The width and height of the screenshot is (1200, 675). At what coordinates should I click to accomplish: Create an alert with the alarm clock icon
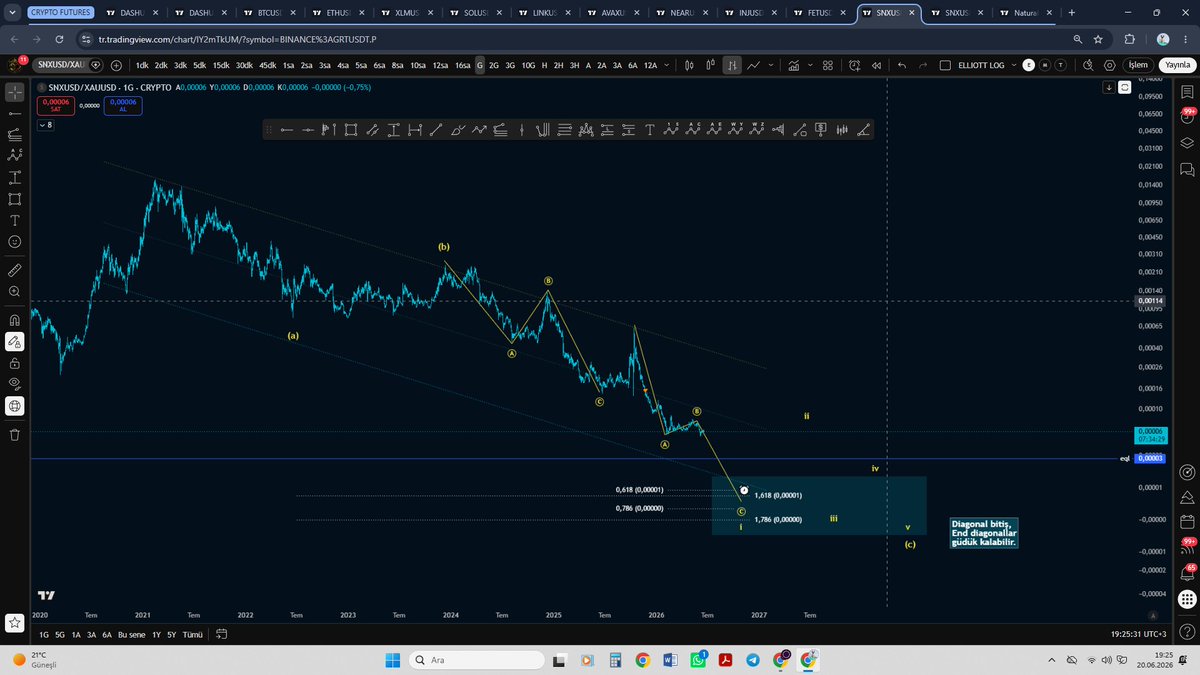click(x=856, y=65)
